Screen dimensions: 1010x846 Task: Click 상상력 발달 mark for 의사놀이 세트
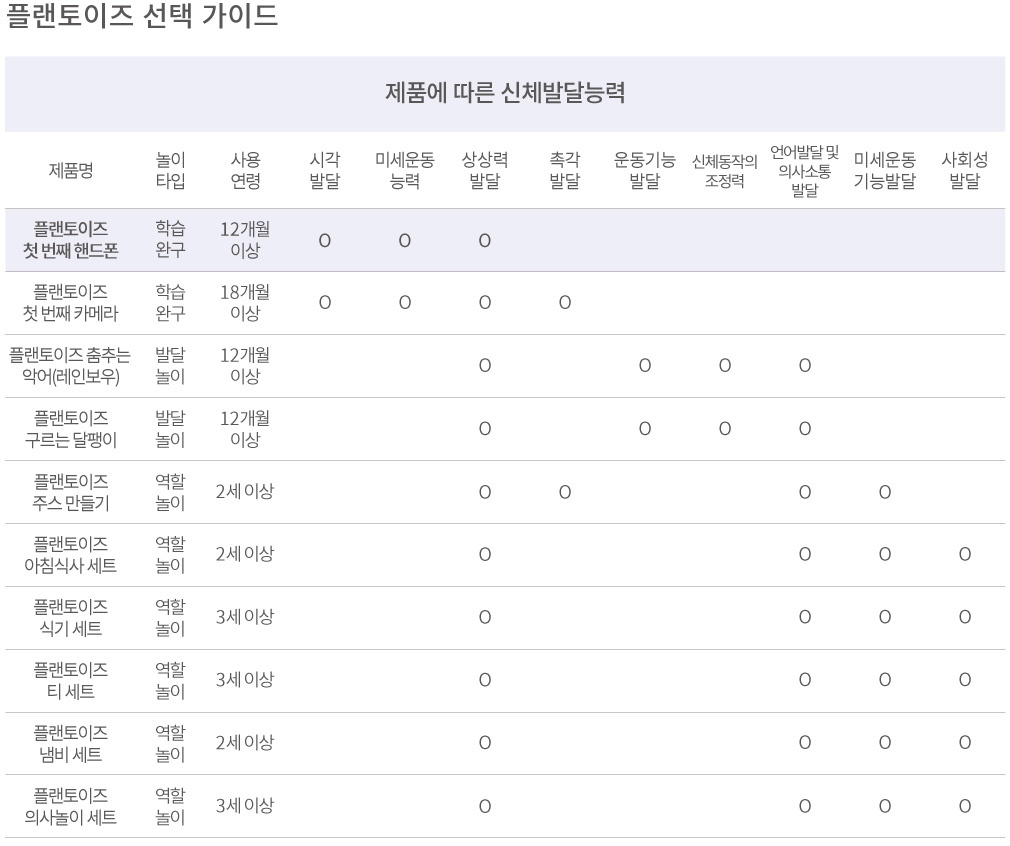(x=485, y=806)
